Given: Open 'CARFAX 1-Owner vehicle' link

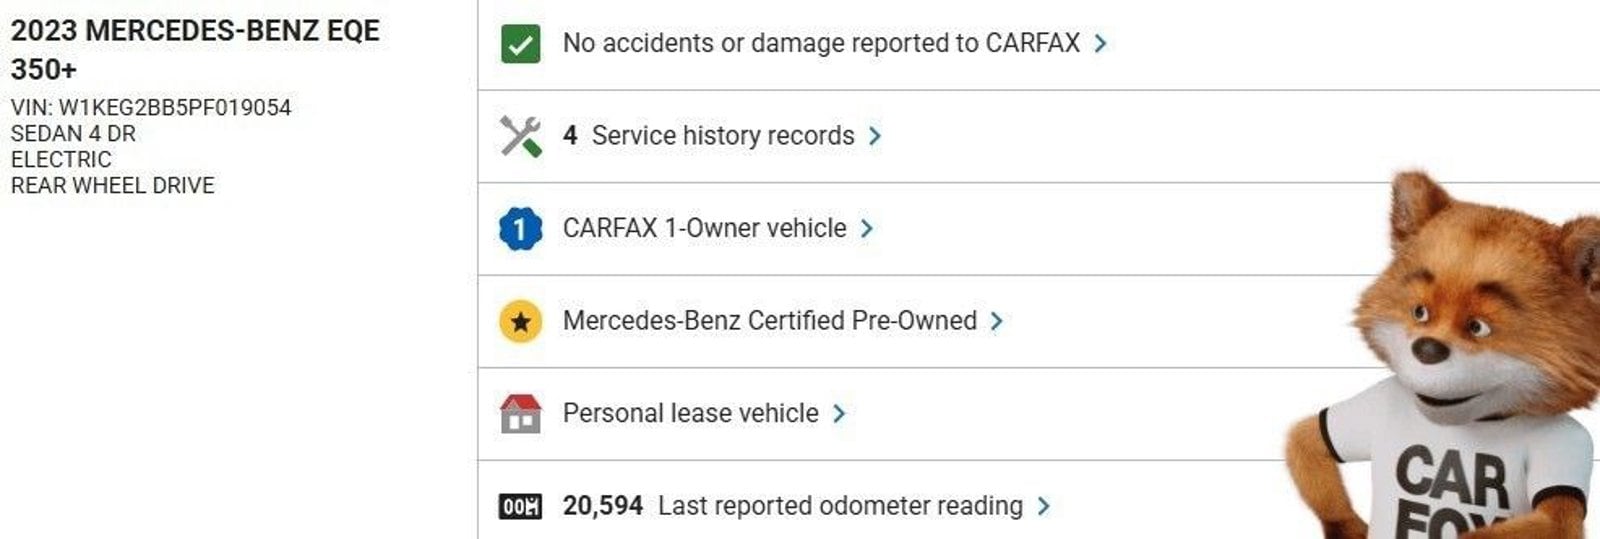Looking at the screenshot, I should (704, 228).
